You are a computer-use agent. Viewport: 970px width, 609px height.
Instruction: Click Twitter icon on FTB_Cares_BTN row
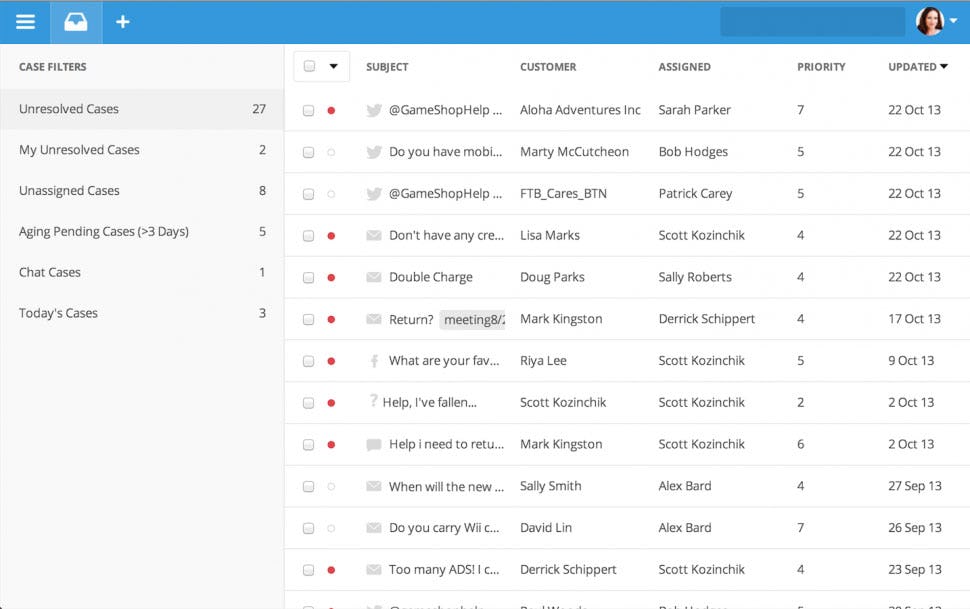pos(374,194)
